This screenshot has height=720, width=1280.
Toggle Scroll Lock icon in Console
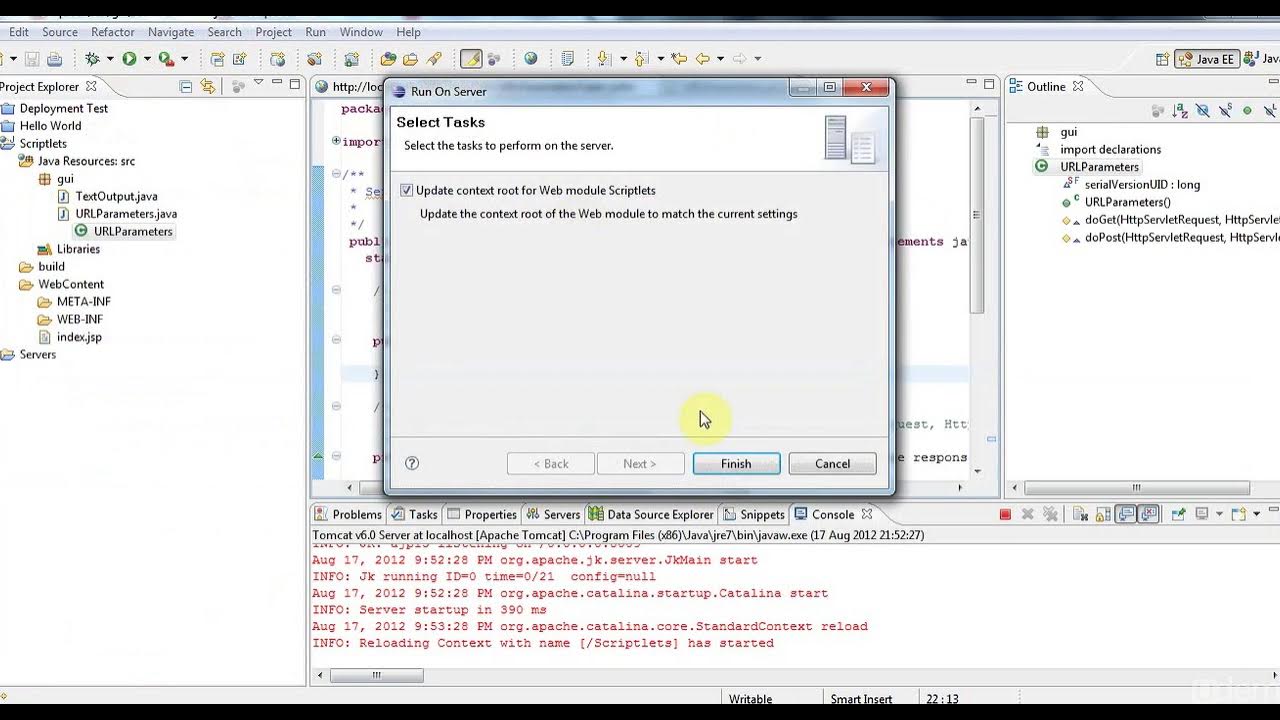1103,514
